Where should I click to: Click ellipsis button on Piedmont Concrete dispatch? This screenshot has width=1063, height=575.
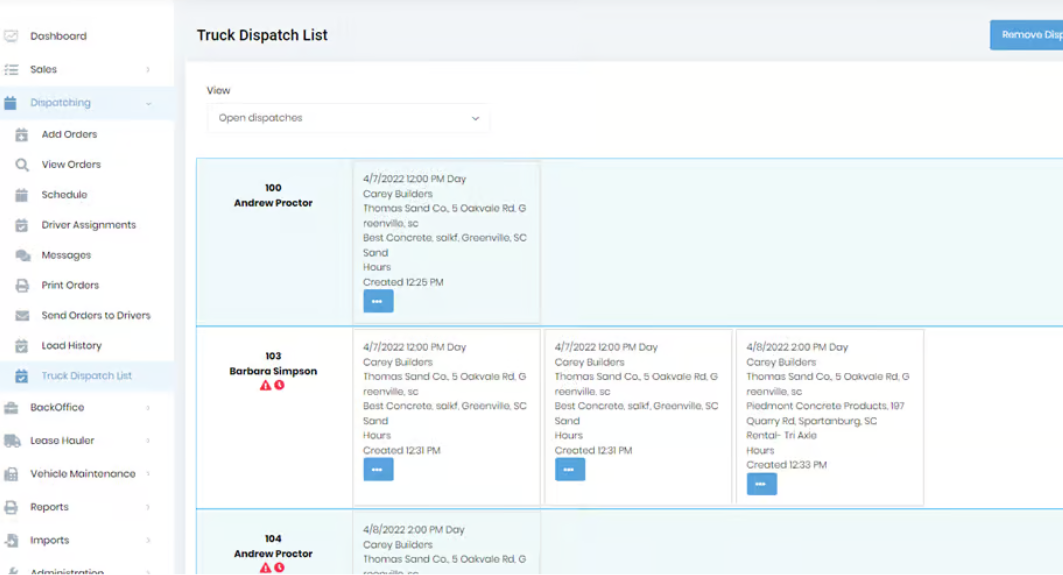[x=761, y=484]
